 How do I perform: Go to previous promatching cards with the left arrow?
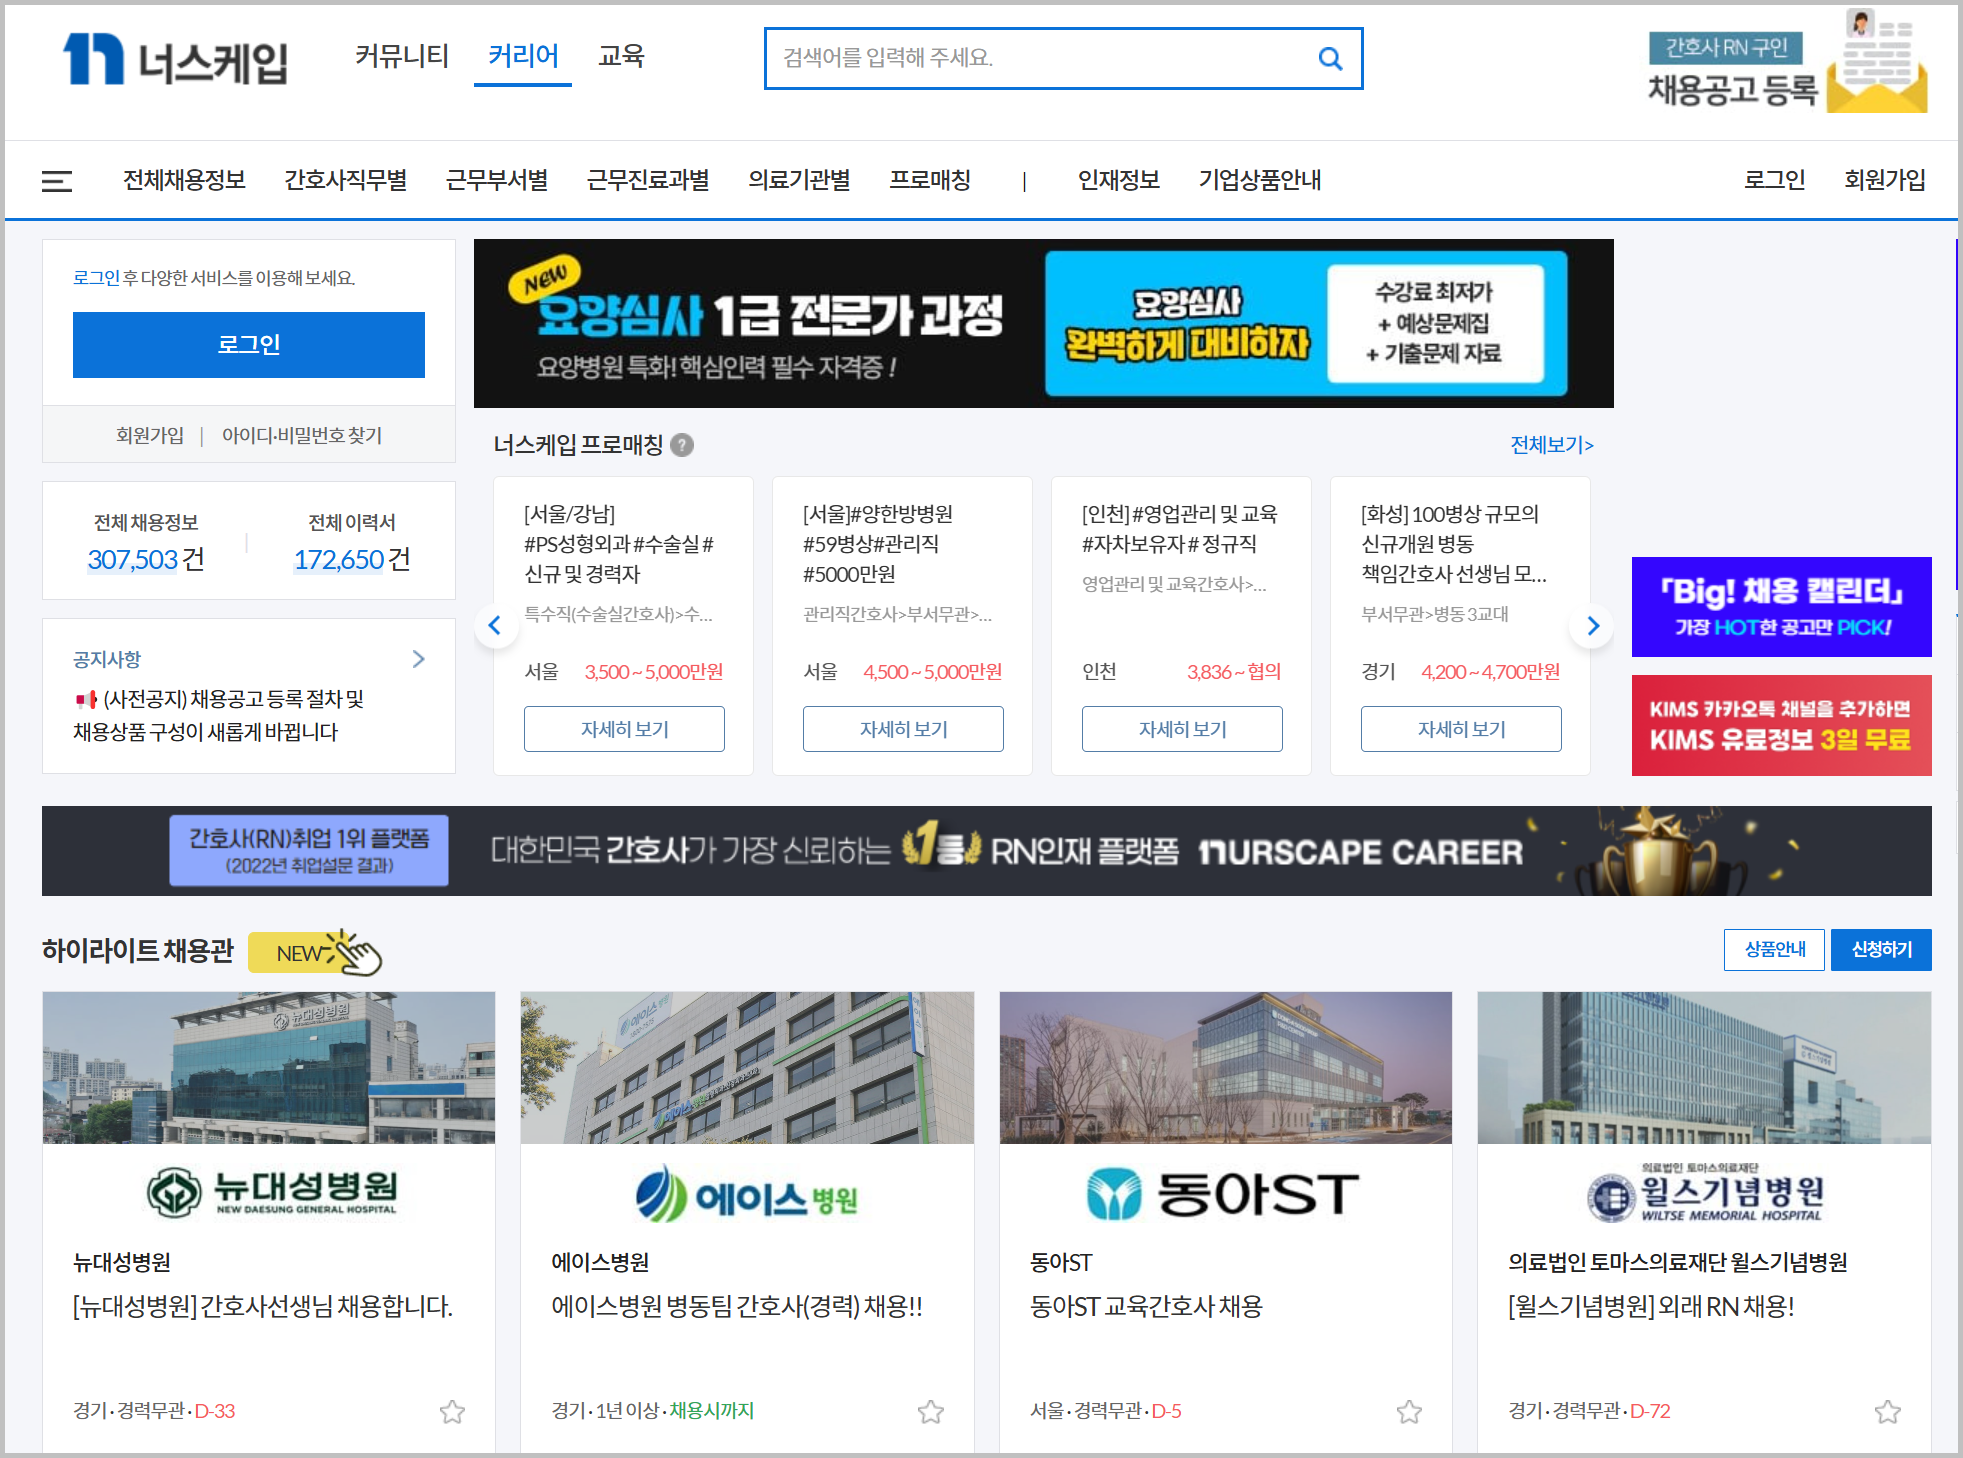tap(495, 626)
